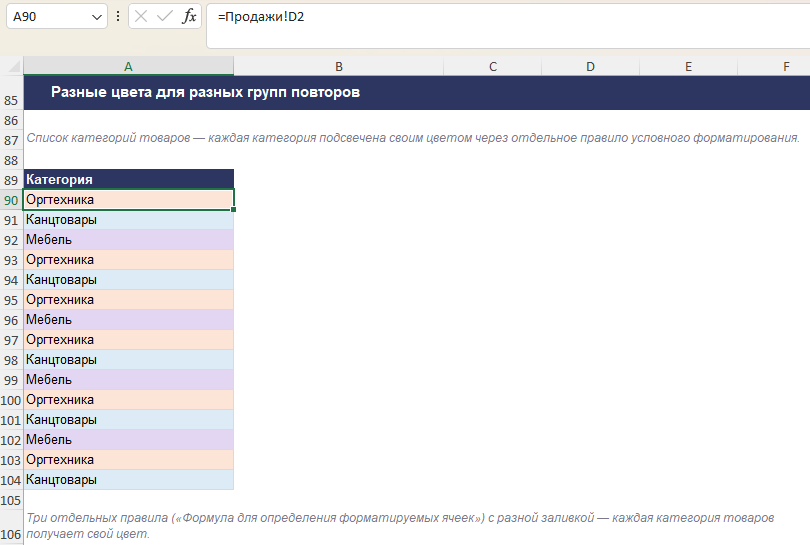The height and width of the screenshot is (545, 810).
Task: Click the Оргтехника cell in row 100
Action: point(129,399)
